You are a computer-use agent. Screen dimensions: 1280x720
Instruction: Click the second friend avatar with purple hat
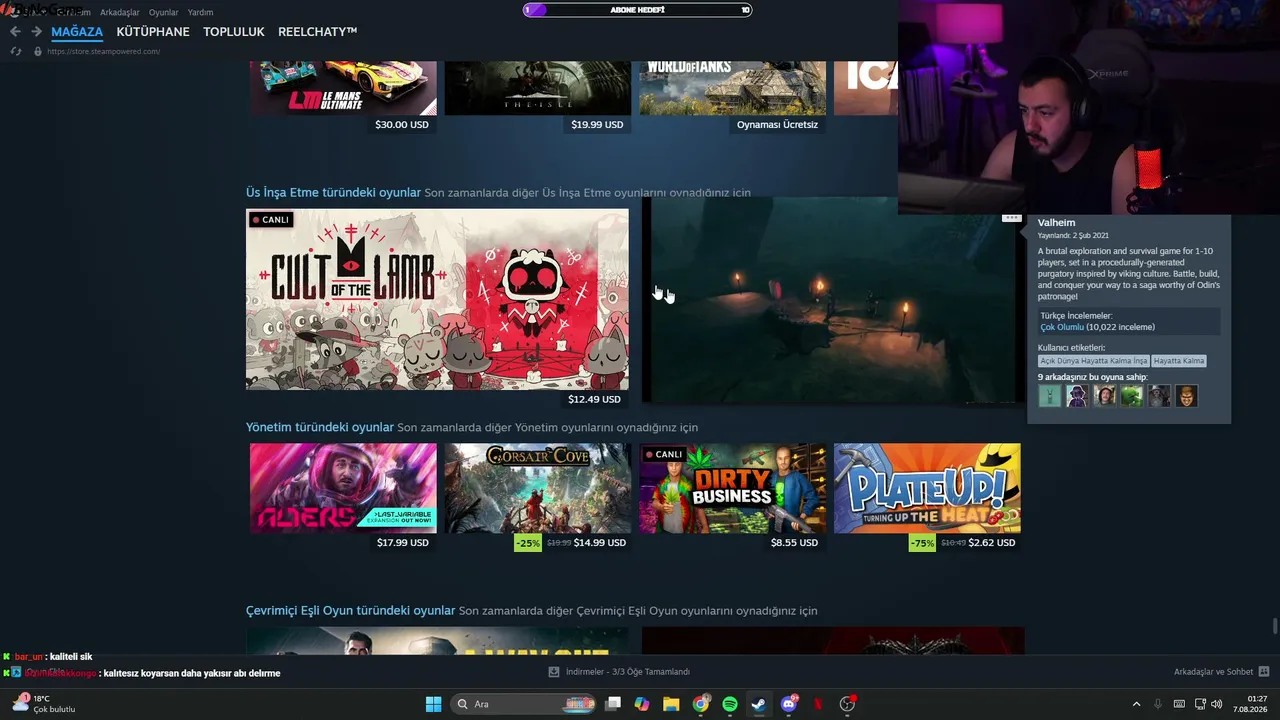click(1077, 396)
